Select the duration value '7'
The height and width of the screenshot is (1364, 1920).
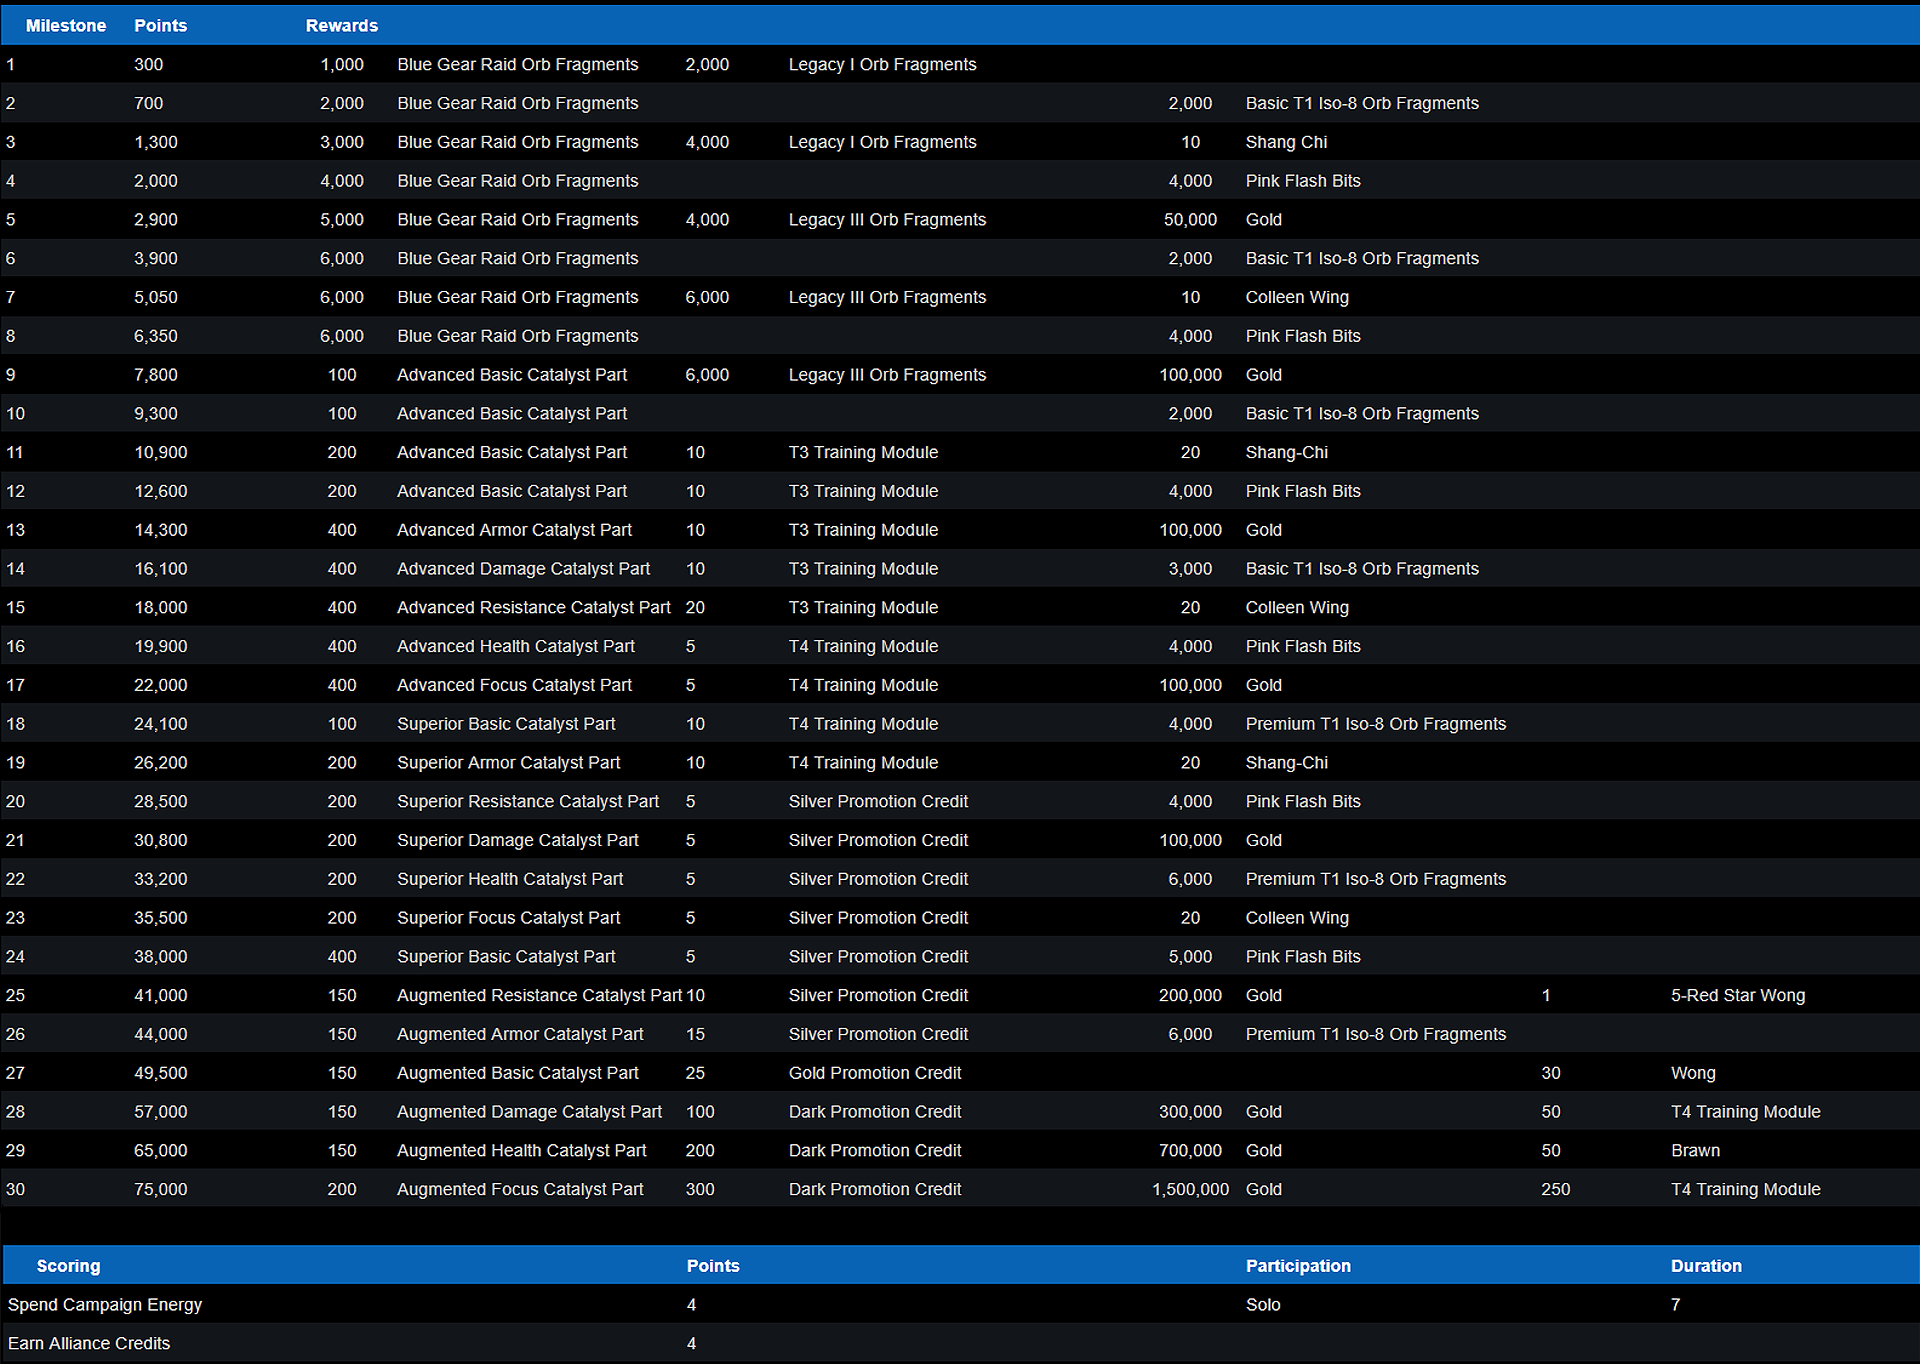tap(1676, 1305)
